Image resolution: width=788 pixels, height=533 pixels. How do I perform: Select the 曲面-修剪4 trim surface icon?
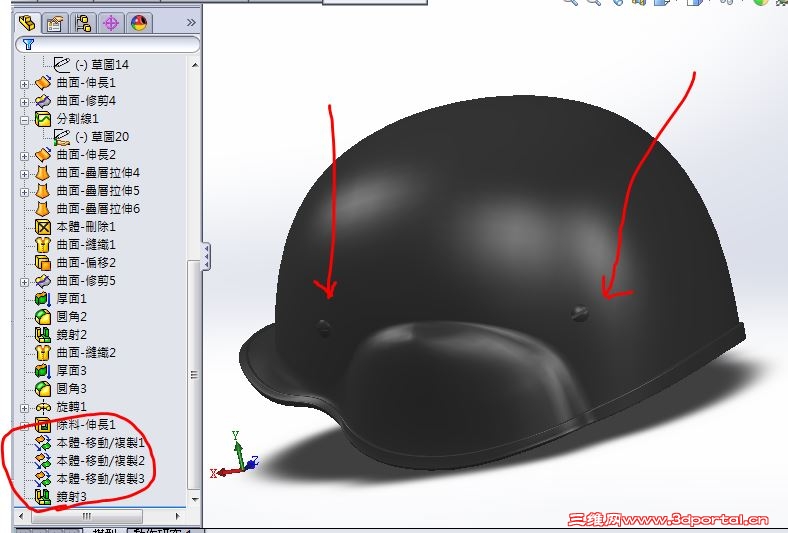43,100
